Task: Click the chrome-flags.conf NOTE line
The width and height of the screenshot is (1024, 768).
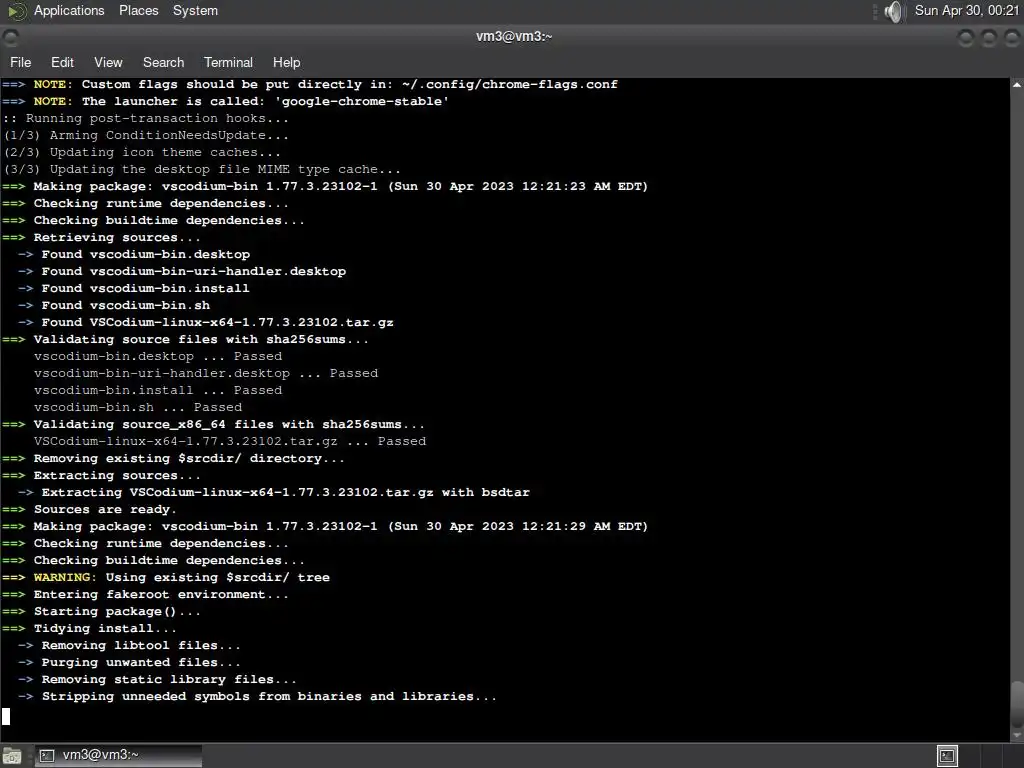Action: (310, 84)
